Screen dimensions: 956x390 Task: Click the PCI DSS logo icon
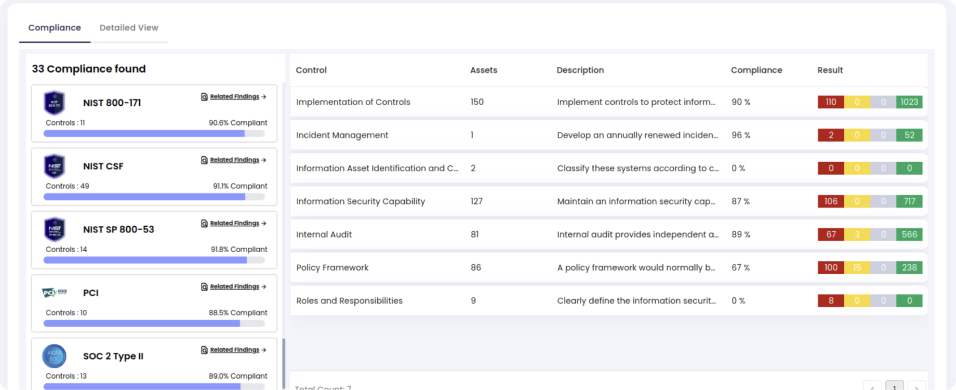click(54, 293)
